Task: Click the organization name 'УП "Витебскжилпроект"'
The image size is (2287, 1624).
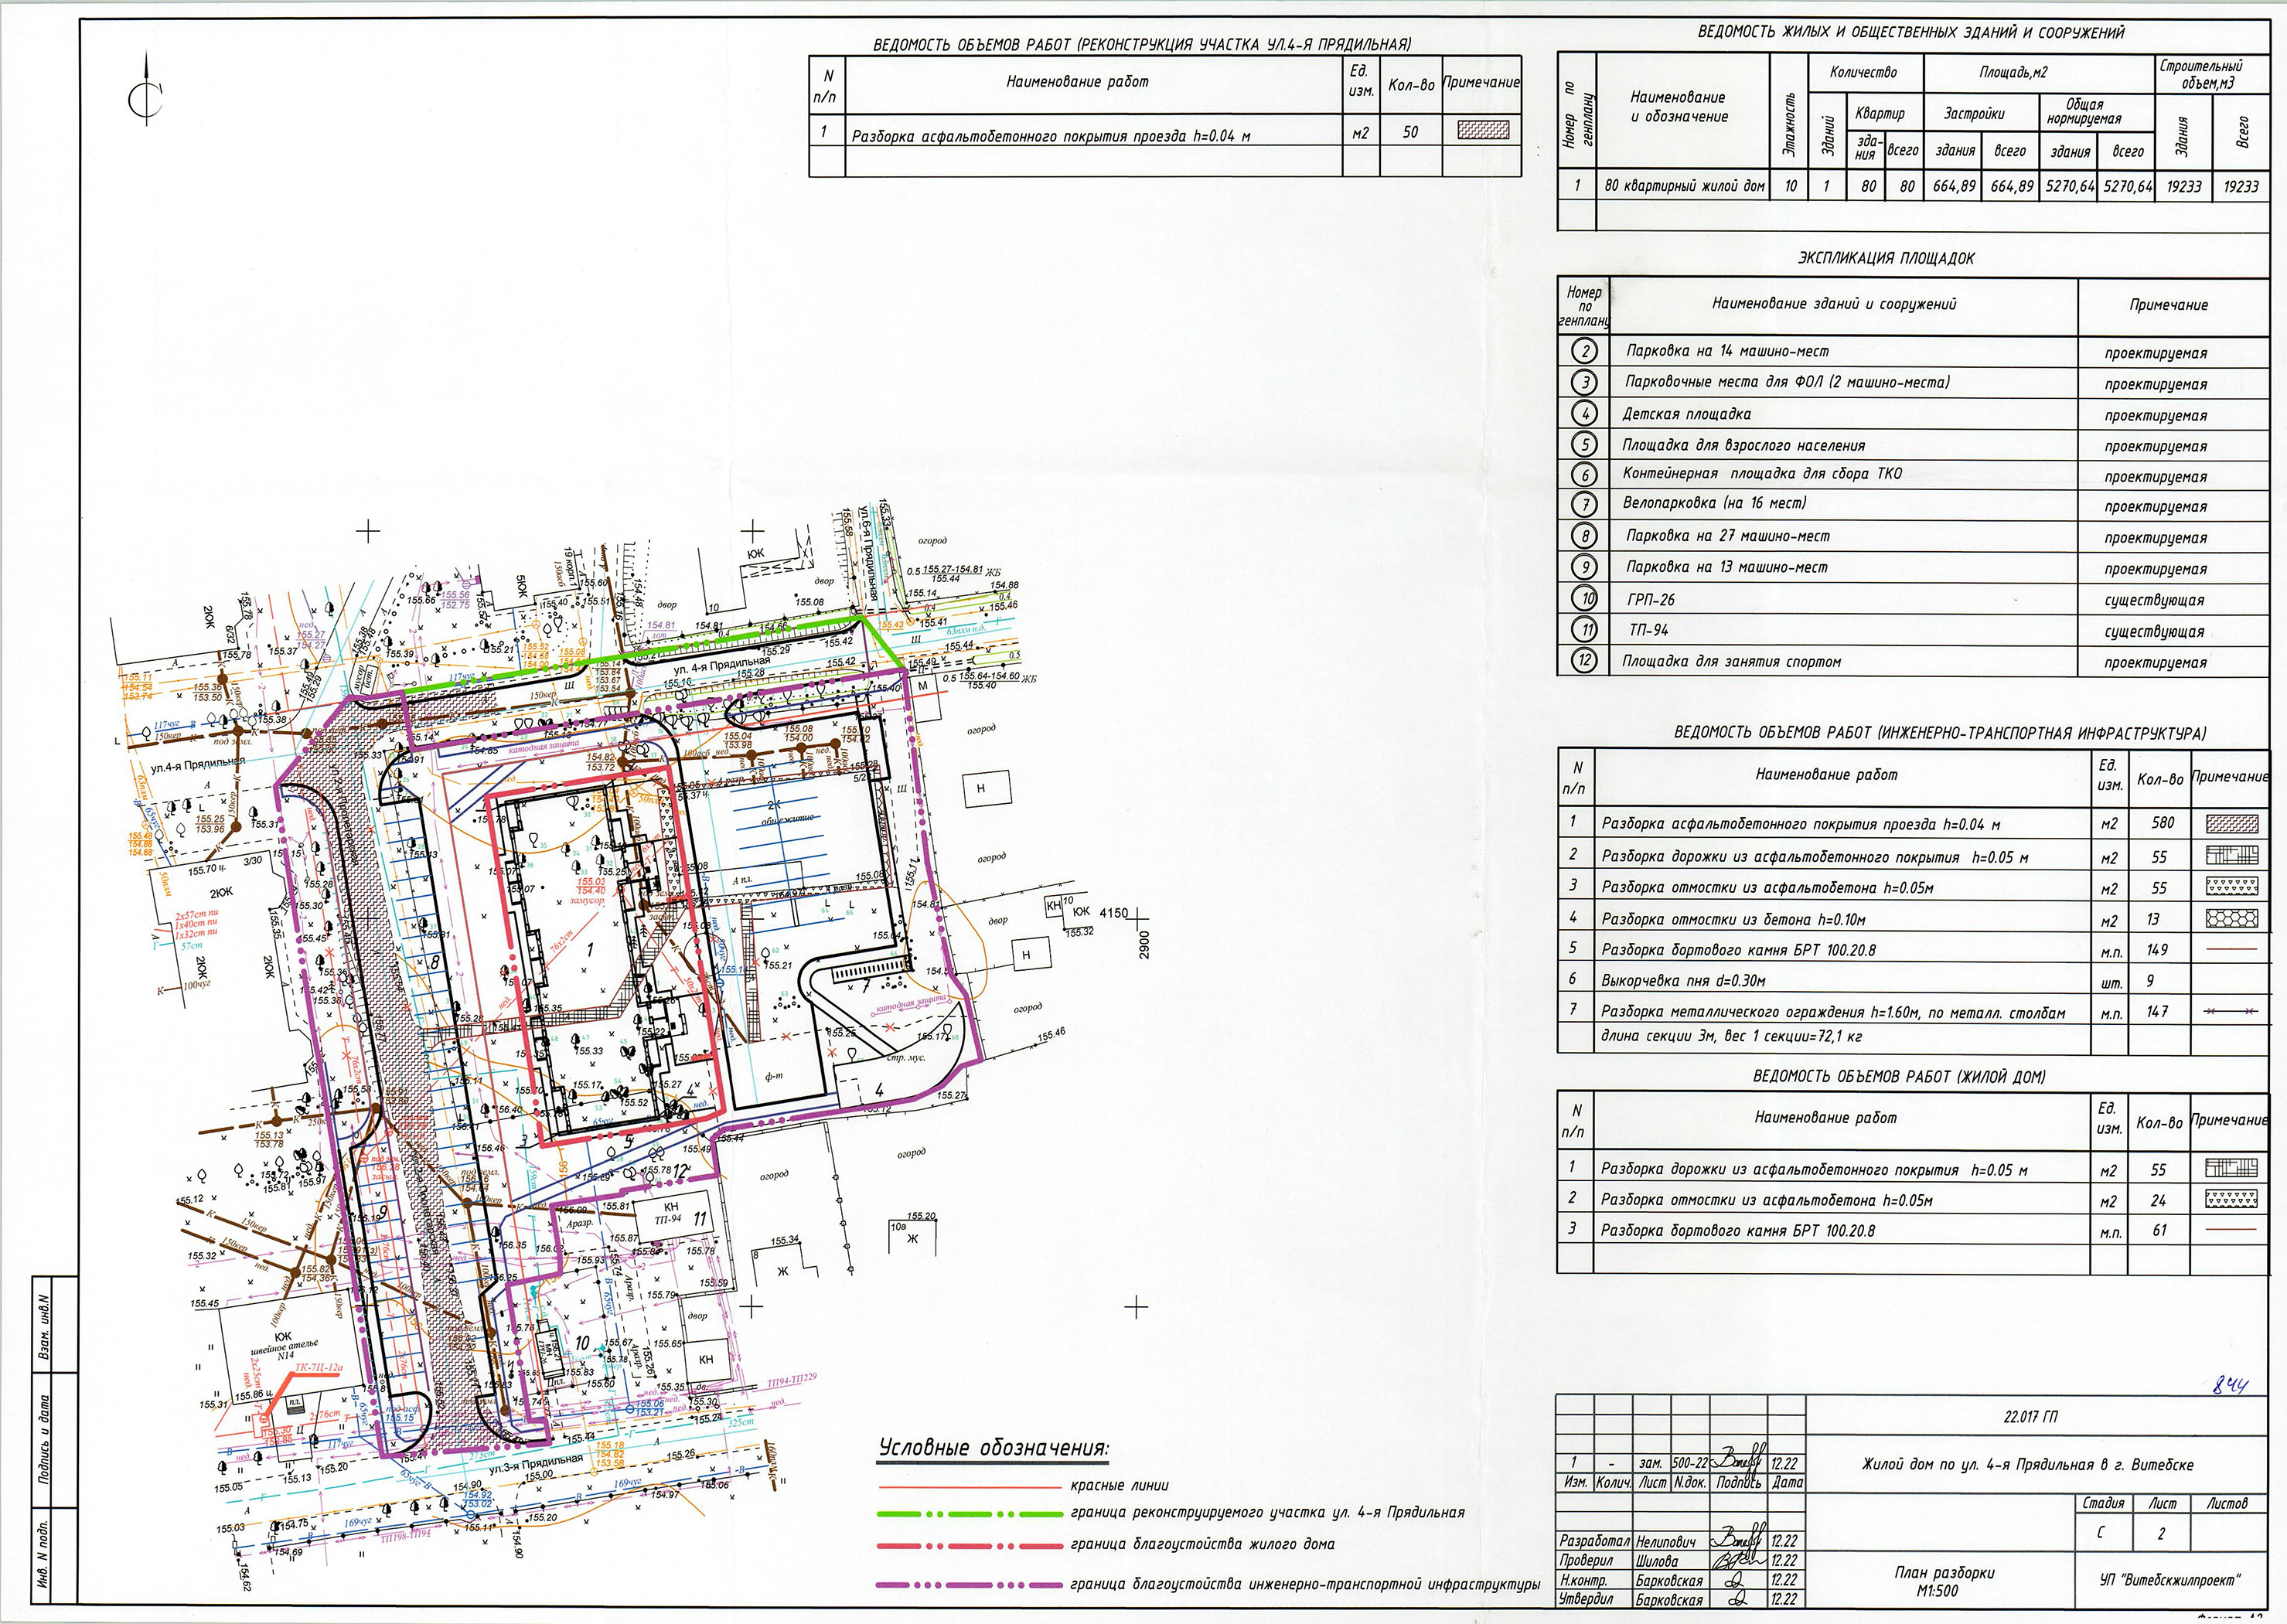Action: point(2170,1580)
